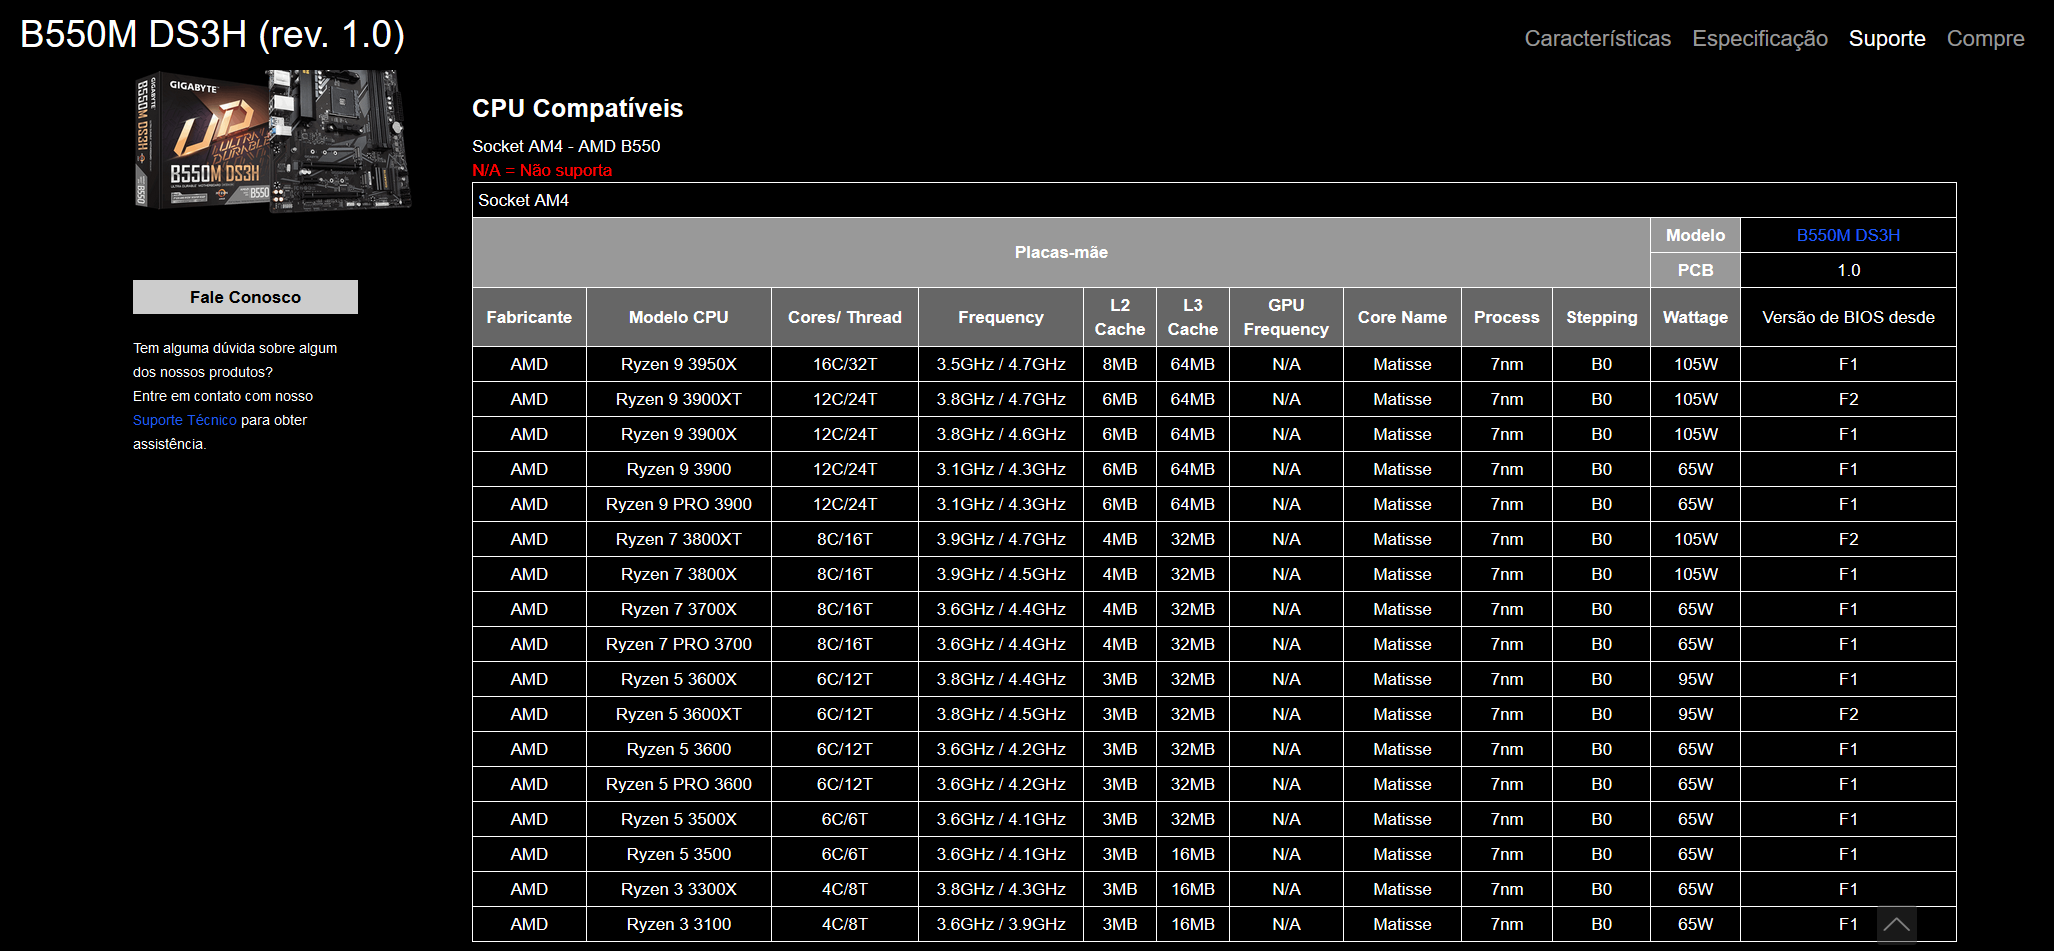
Task: Click the Cores/ Thread column header
Action: (x=844, y=317)
